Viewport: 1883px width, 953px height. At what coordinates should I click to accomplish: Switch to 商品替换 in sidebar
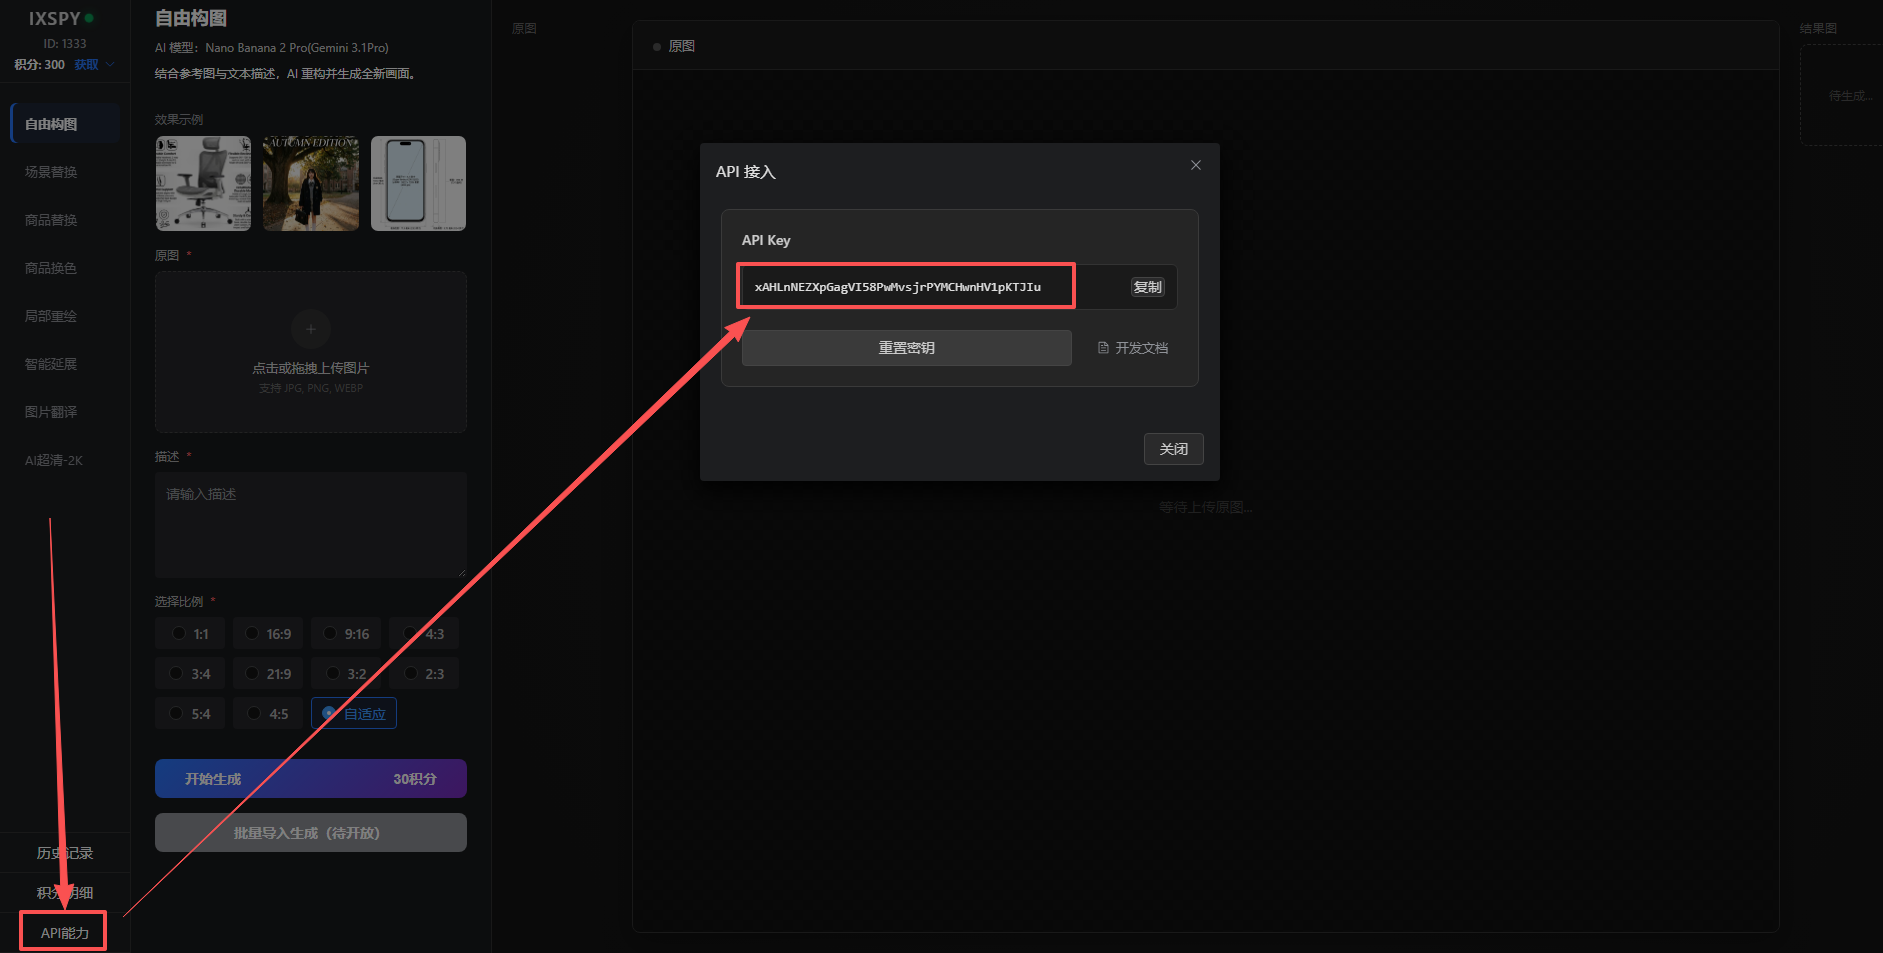click(51, 220)
